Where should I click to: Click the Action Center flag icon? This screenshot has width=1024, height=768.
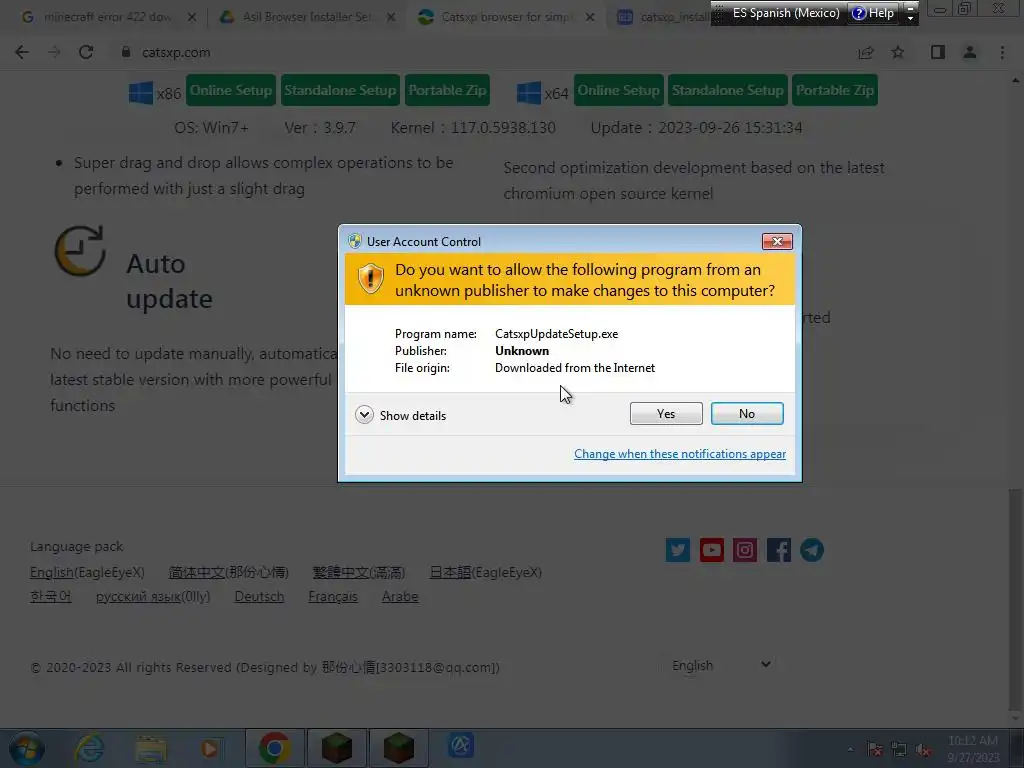coord(875,750)
